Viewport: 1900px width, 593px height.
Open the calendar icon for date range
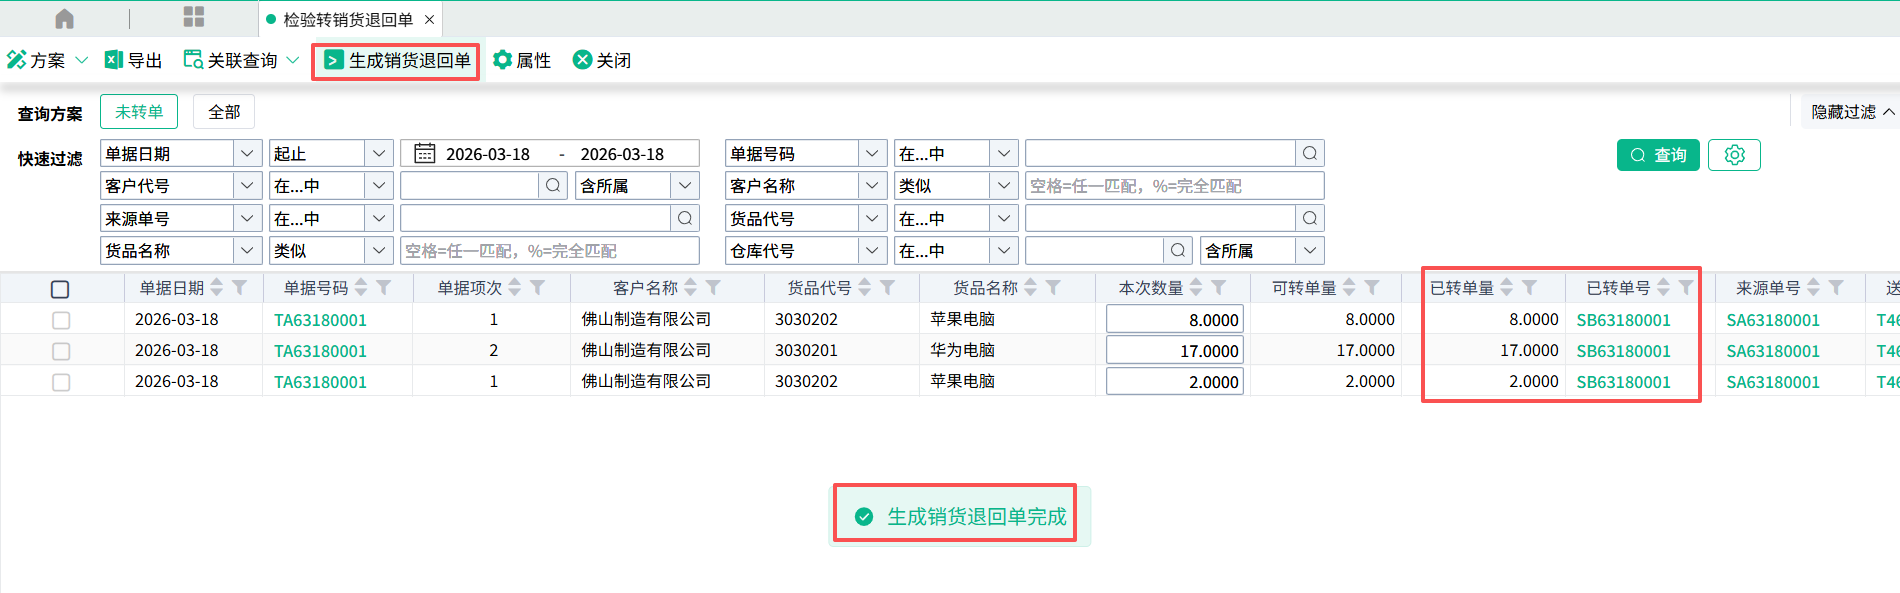[x=425, y=154]
